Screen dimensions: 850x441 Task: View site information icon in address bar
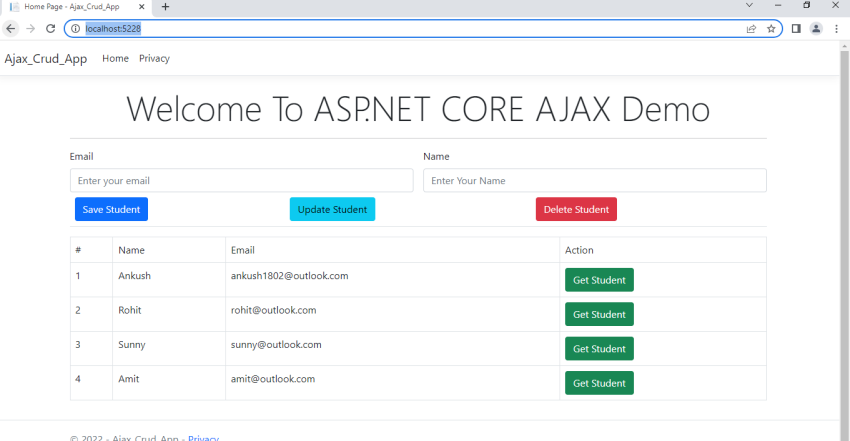(x=76, y=29)
